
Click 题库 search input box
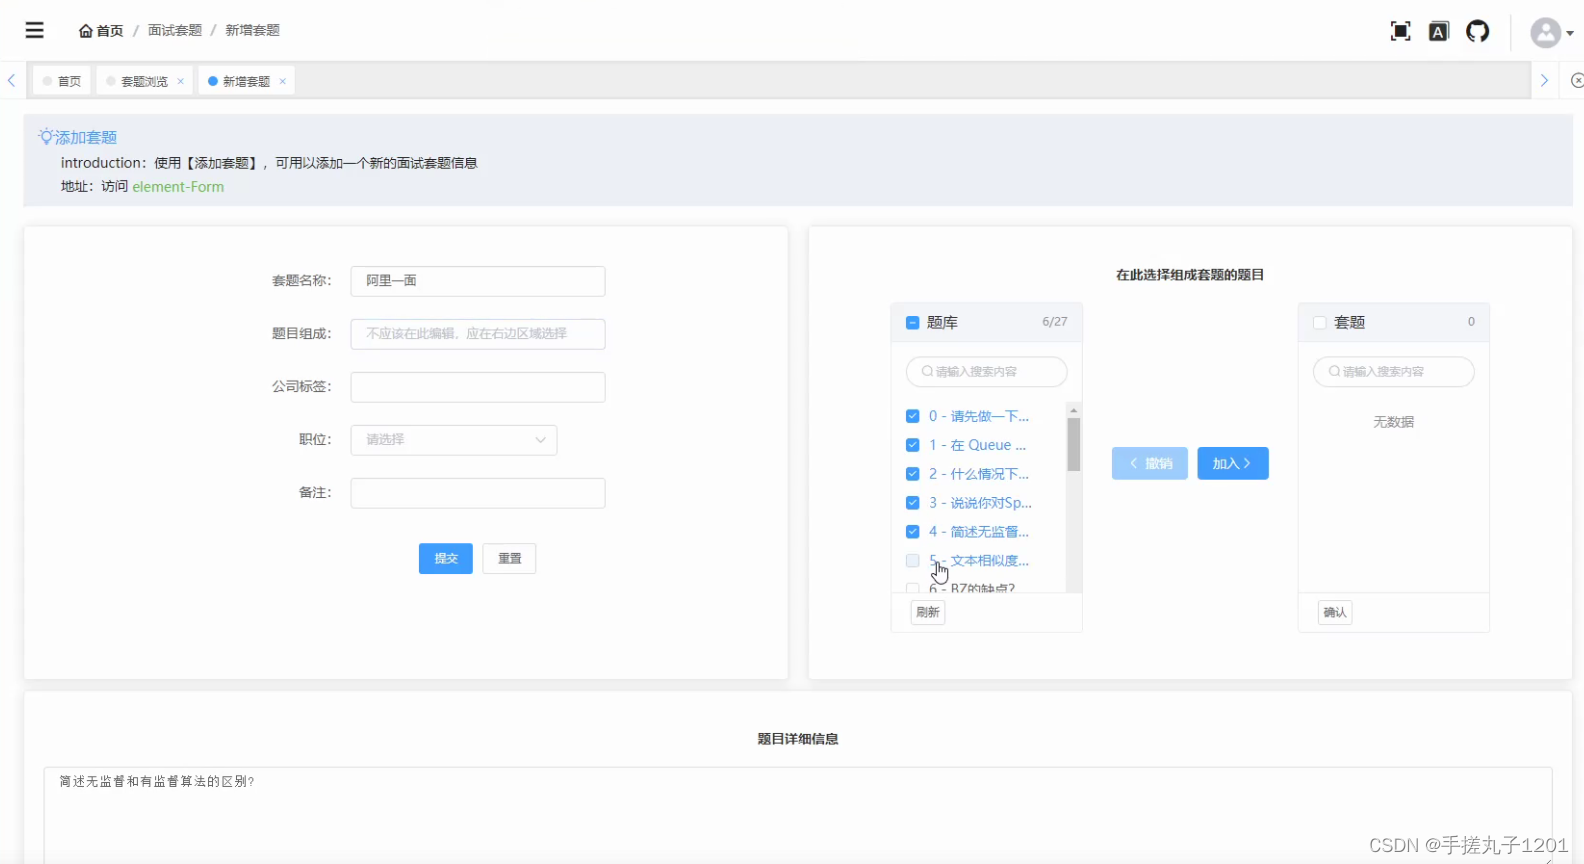tap(987, 372)
